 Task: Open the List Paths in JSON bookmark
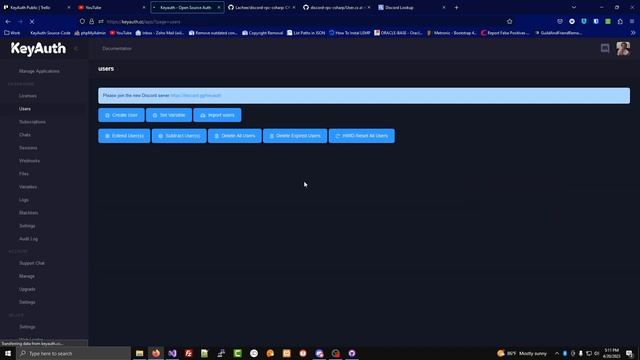306,33
